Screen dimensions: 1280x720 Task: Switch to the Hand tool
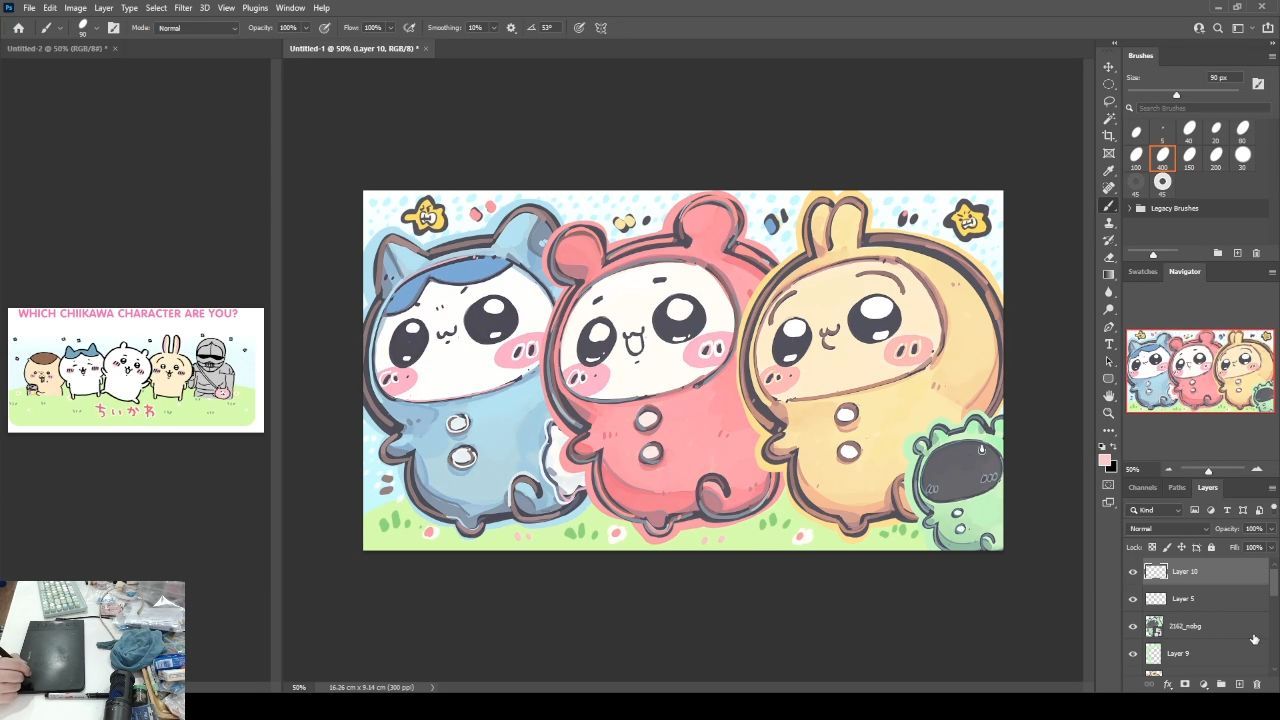[1108, 396]
